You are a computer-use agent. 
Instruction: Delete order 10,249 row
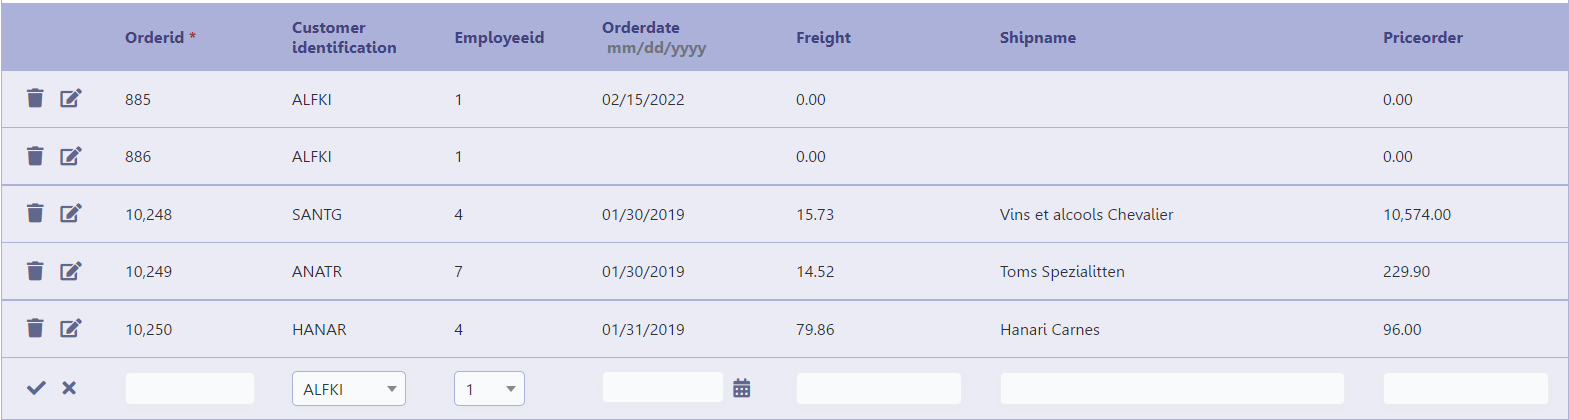tap(35, 271)
